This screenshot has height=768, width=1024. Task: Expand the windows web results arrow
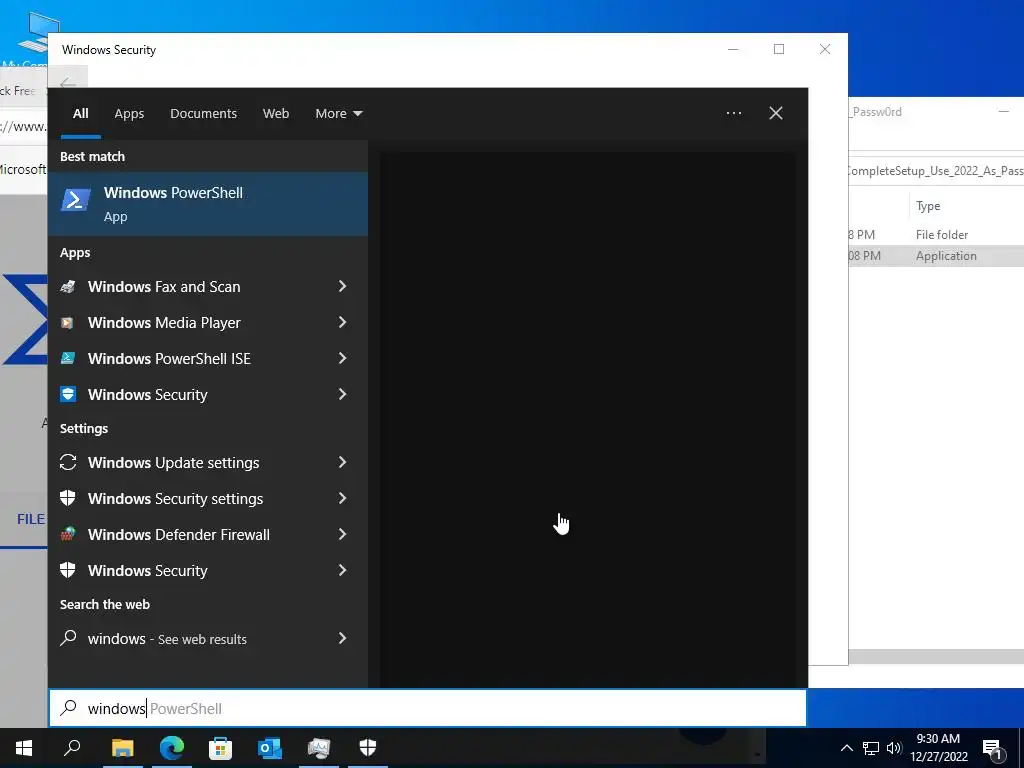pyautogui.click(x=342, y=638)
